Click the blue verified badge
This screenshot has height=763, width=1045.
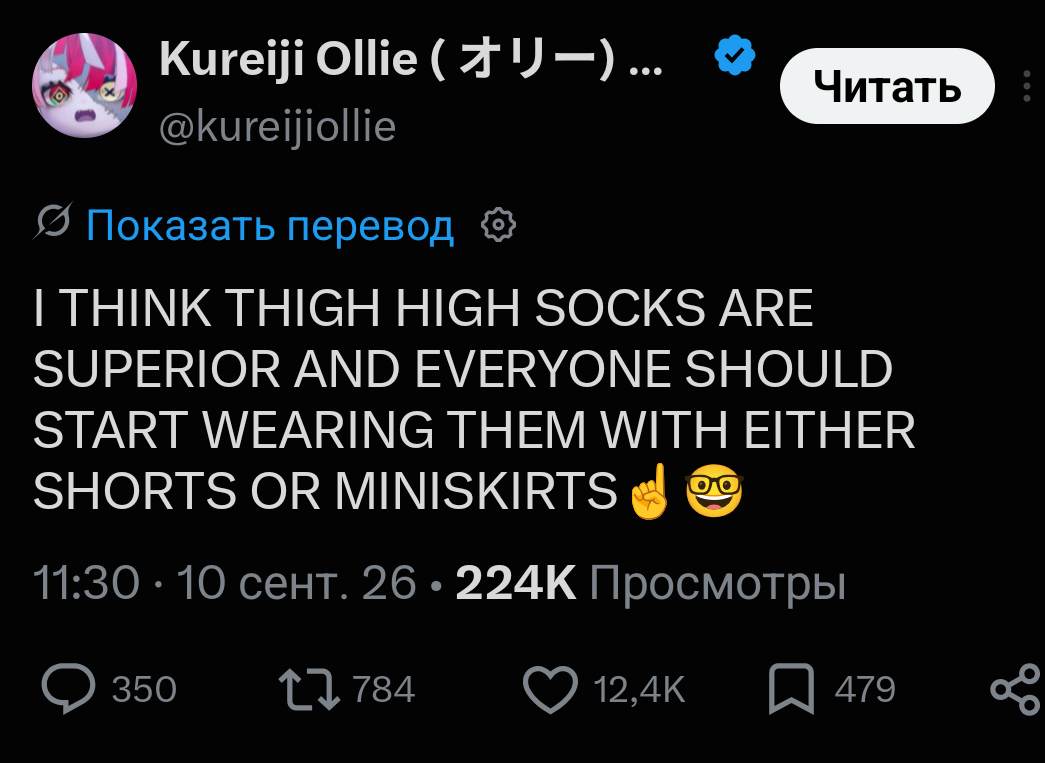pyautogui.click(x=734, y=55)
